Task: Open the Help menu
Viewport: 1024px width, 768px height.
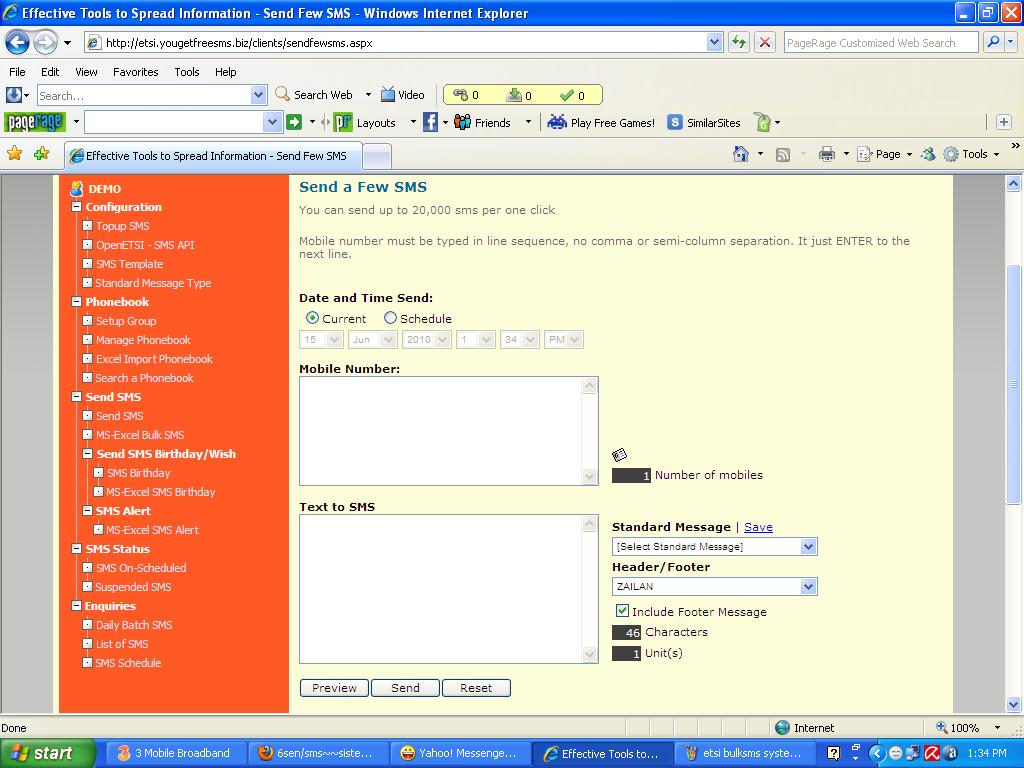Action: click(226, 72)
